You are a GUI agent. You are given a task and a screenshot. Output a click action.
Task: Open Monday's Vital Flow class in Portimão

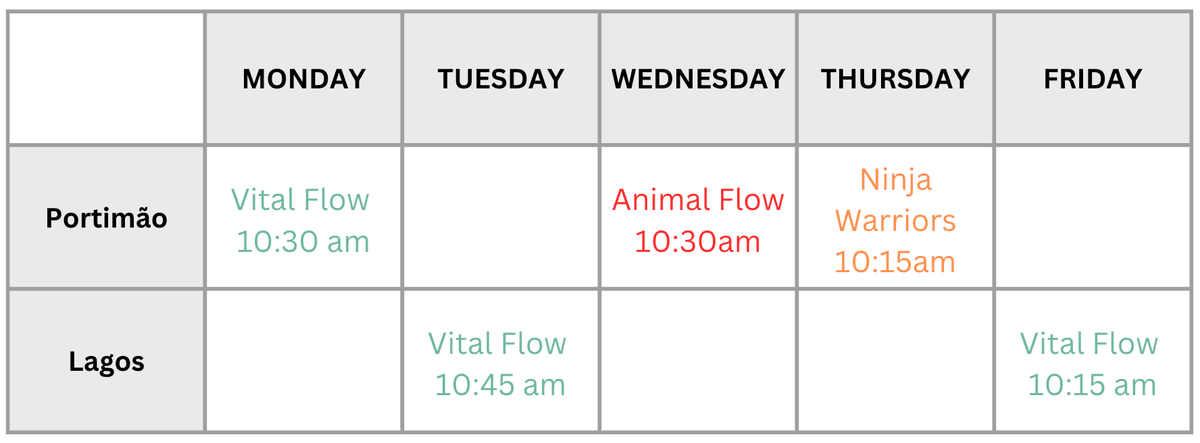pyautogui.click(x=301, y=220)
